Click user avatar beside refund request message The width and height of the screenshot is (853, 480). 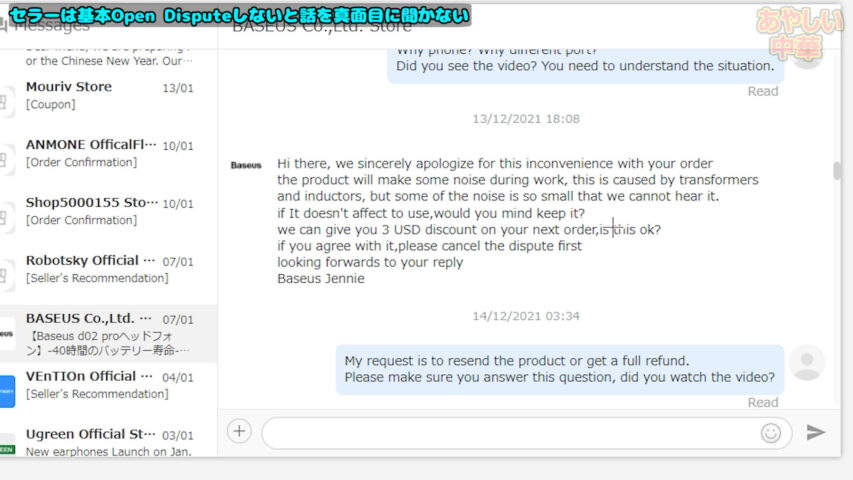coord(807,363)
